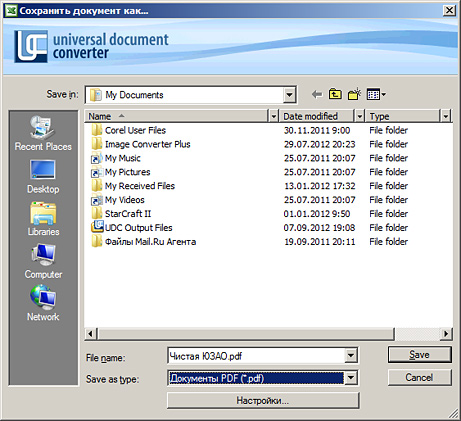Select the 'StarCraft II' name text

pyautogui.click(x=128, y=214)
